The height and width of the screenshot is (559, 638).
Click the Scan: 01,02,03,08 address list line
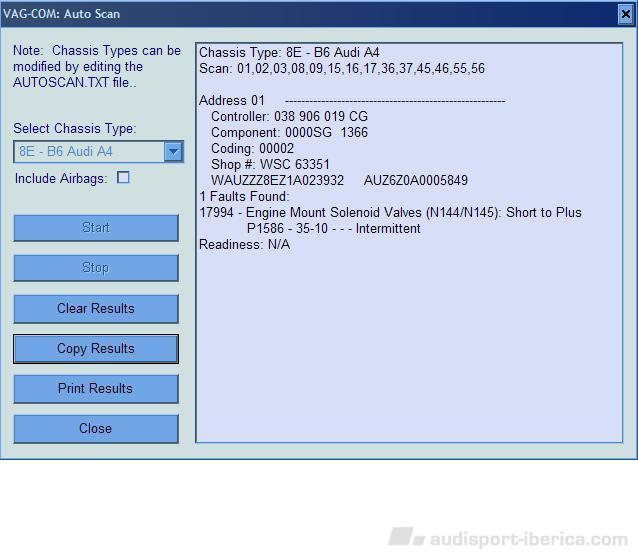click(x=342, y=68)
